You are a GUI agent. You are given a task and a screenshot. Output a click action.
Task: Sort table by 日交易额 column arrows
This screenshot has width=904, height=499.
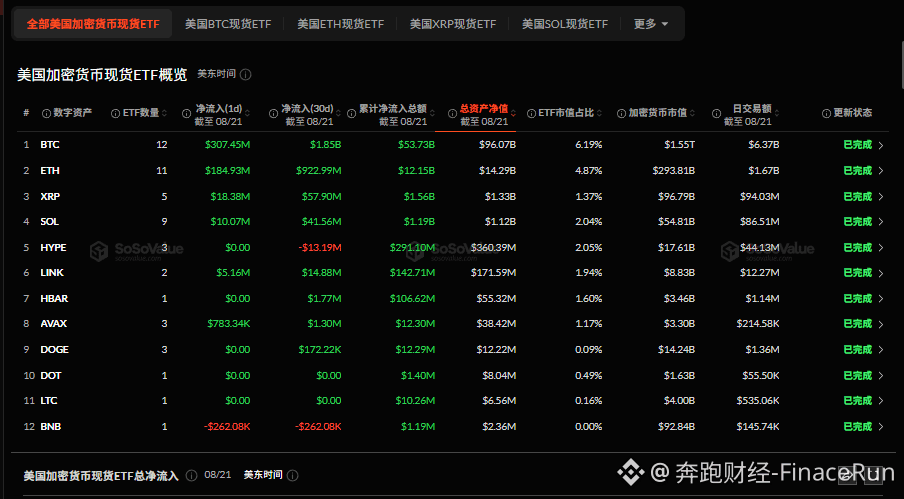(777, 113)
